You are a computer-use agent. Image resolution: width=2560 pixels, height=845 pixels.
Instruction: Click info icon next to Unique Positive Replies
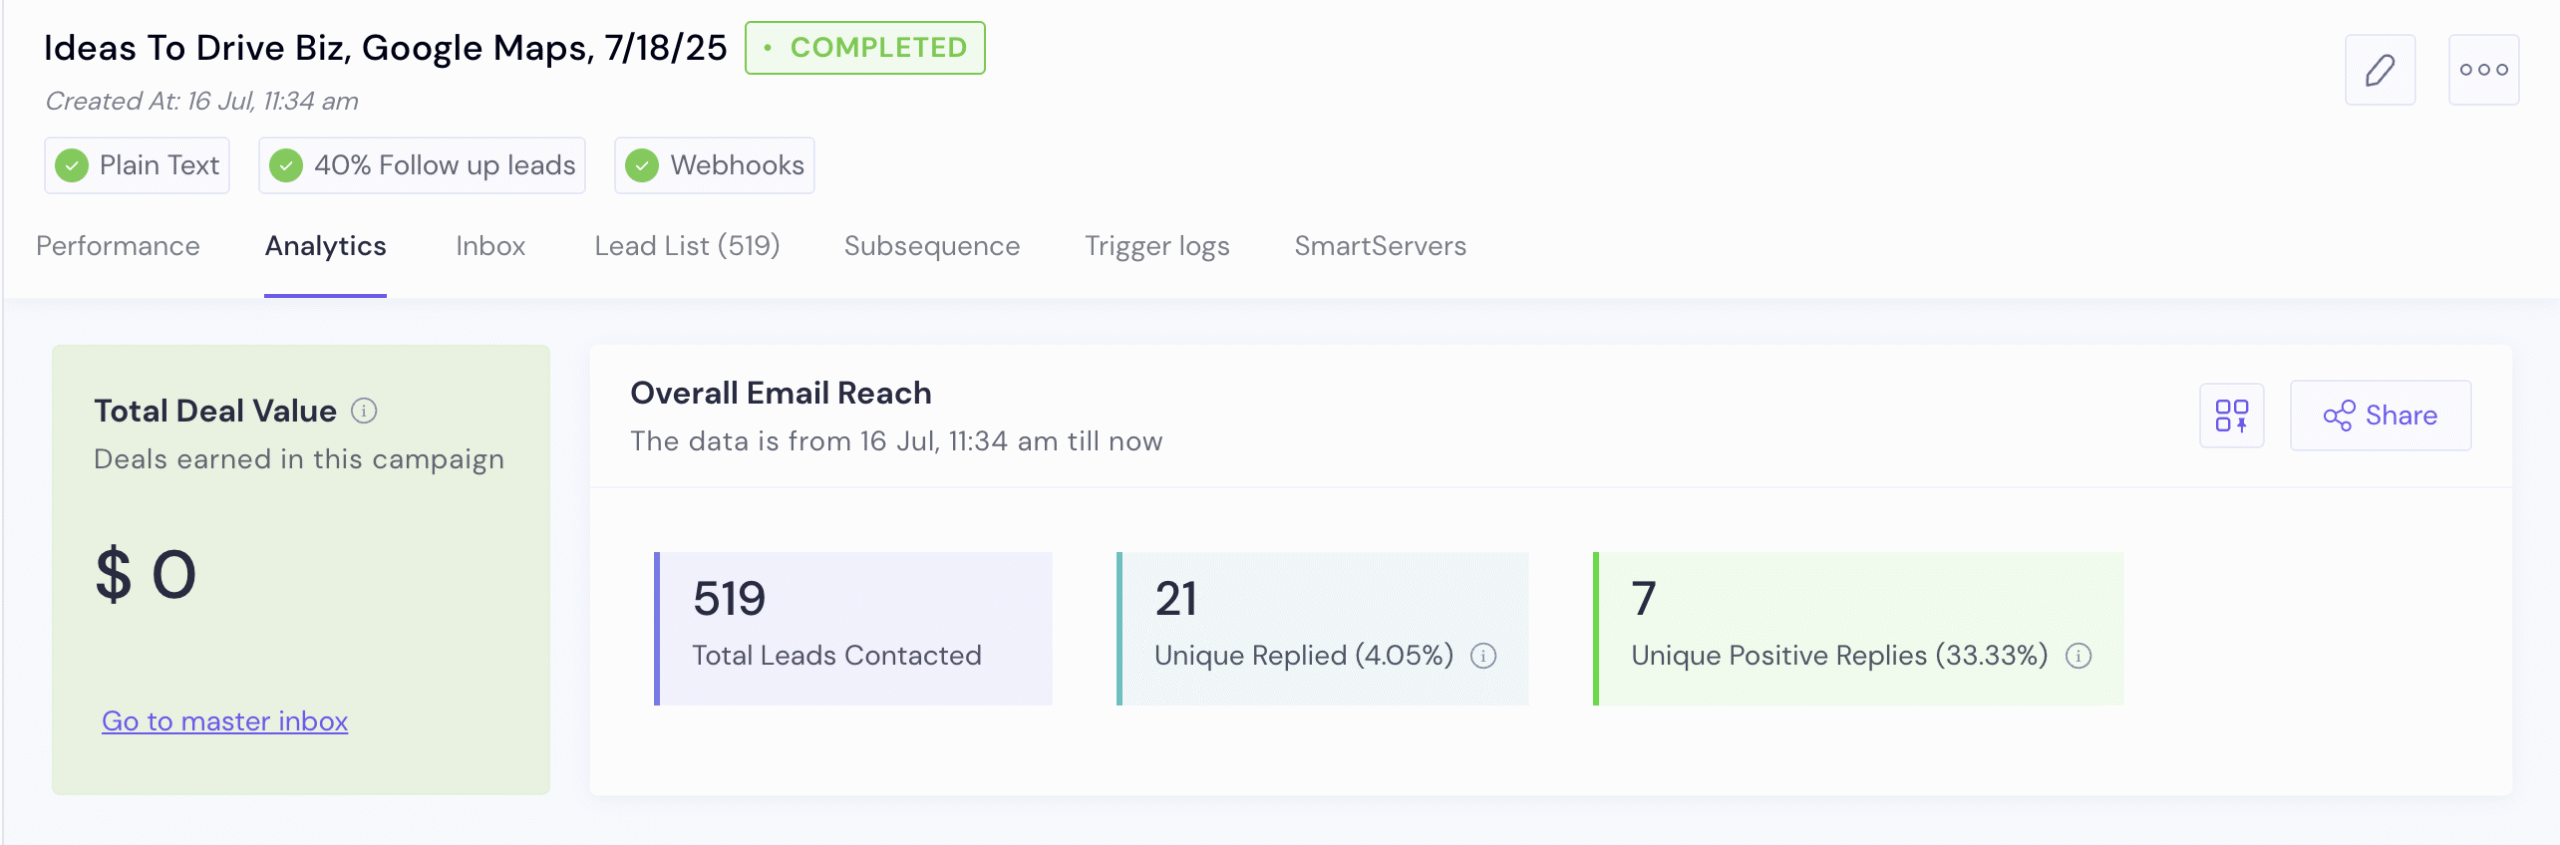pyautogui.click(x=2078, y=656)
